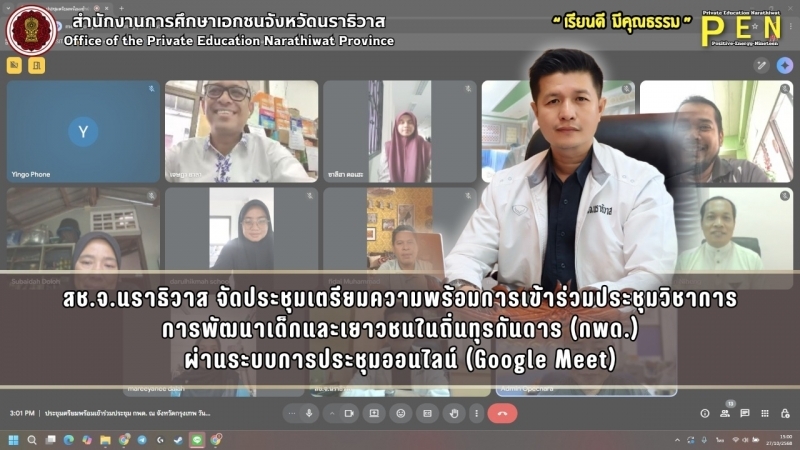The height and width of the screenshot is (450, 800).
Task: Open host controls lock icon
Action: pos(785,413)
